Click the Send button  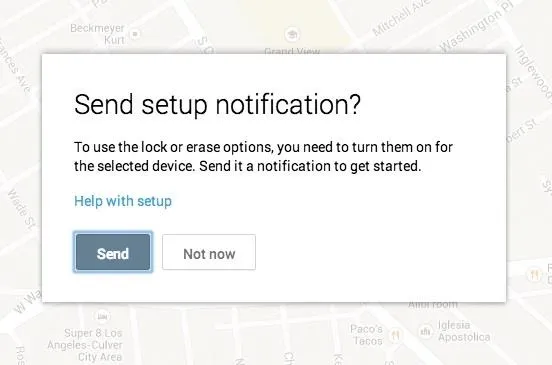[x=113, y=252]
